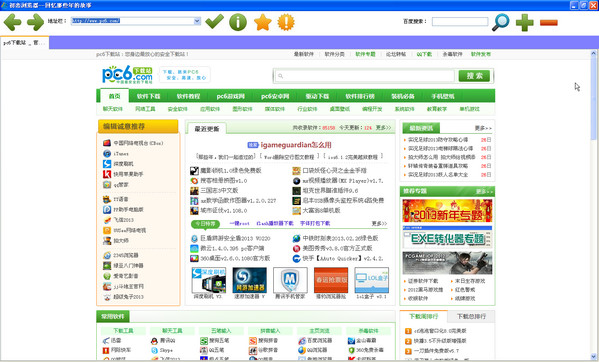Image resolution: width=599 pixels, height=362 pixels.
Task: Open the address bar dropdown arrow
Action: [197, 21]
